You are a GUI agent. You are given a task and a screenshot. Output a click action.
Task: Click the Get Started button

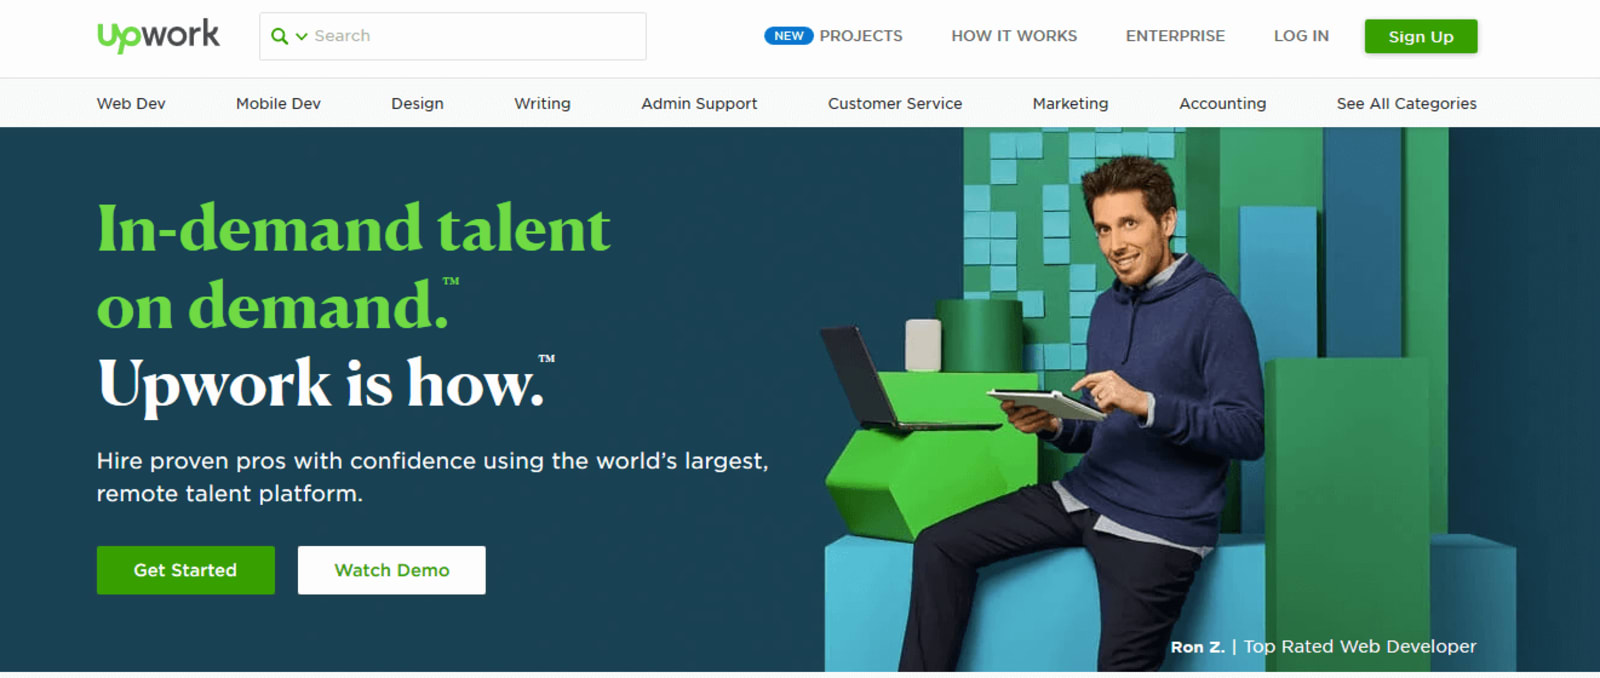(x=186, y=570)
